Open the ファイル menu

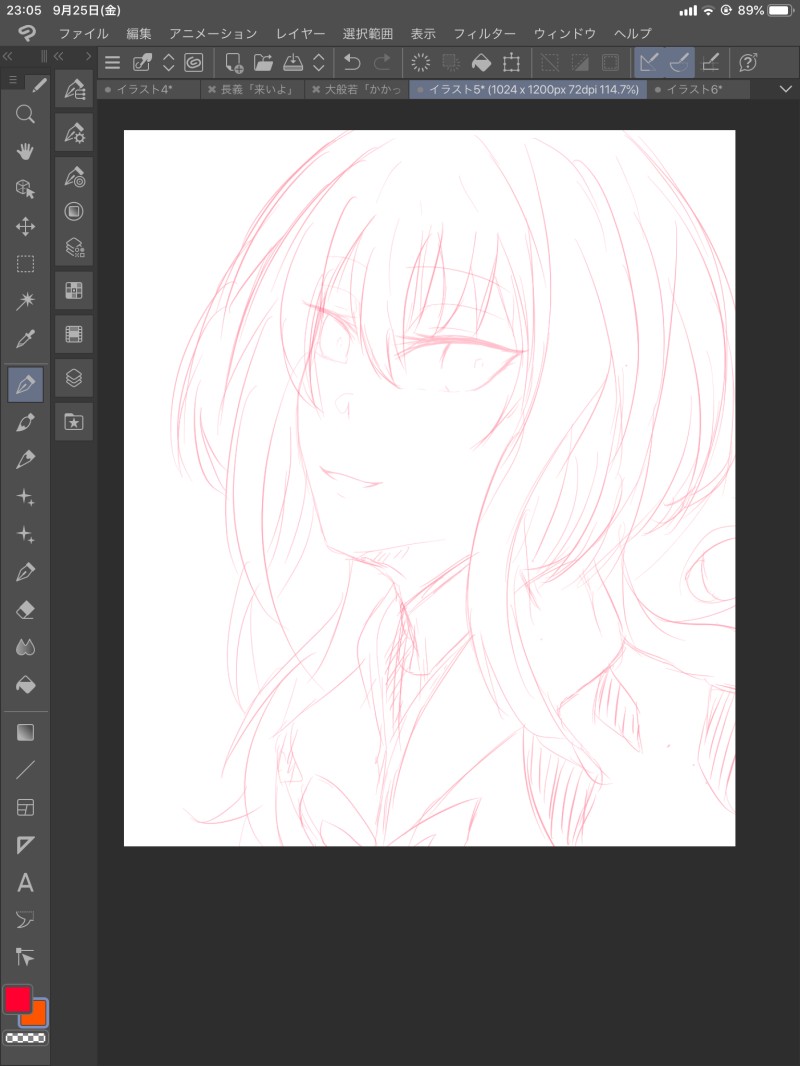pyautogui.click(x=84, y=33)
